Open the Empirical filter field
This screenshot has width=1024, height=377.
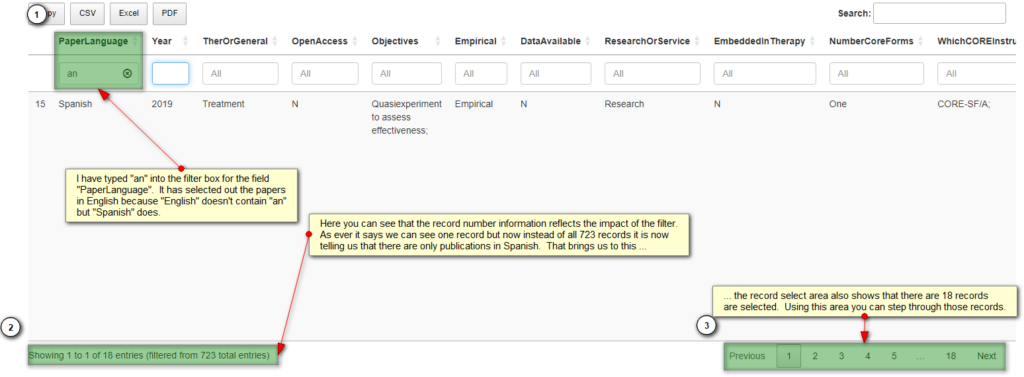(483, 73)
